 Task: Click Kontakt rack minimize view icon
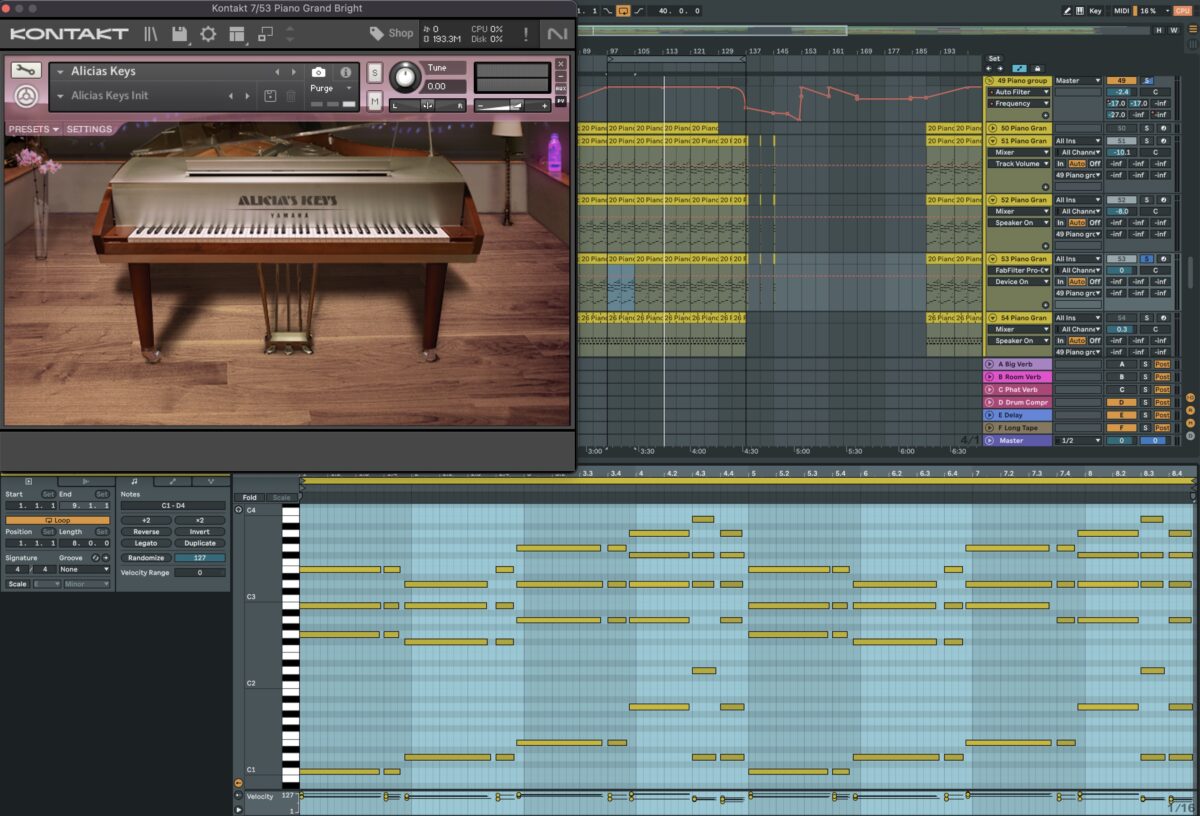point(265,34)
